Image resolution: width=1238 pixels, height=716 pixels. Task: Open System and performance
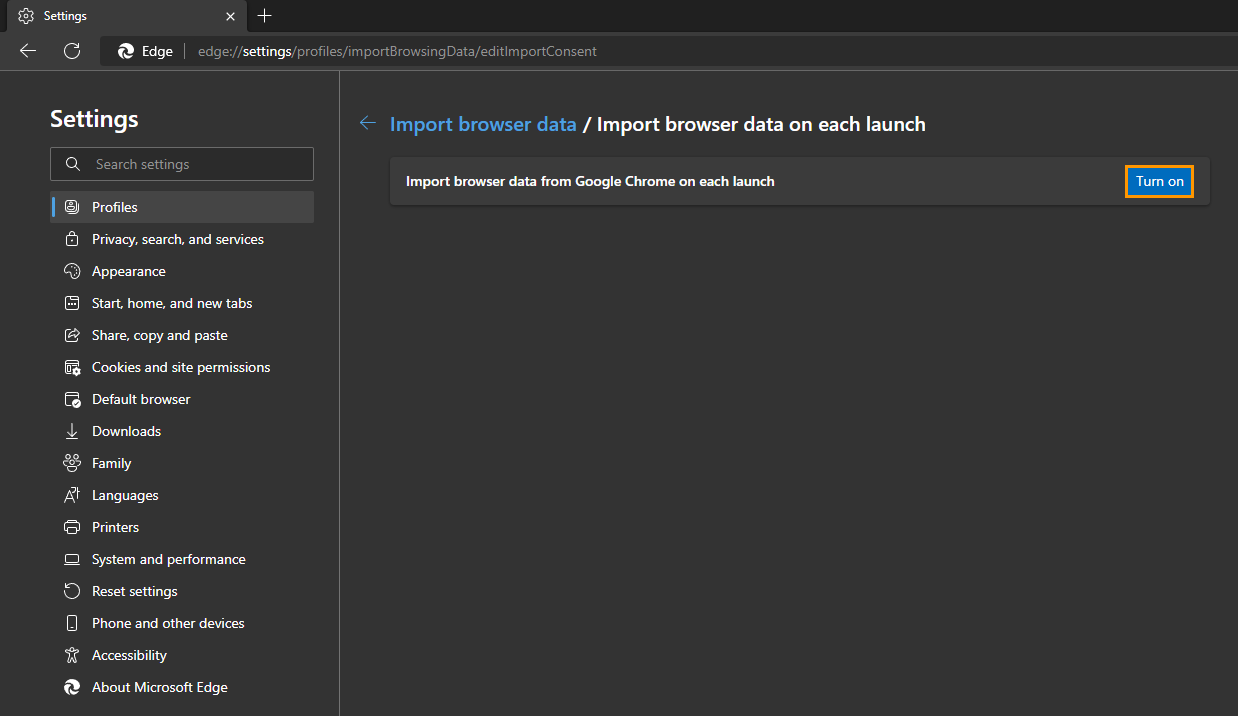click(x=182, y=559)
